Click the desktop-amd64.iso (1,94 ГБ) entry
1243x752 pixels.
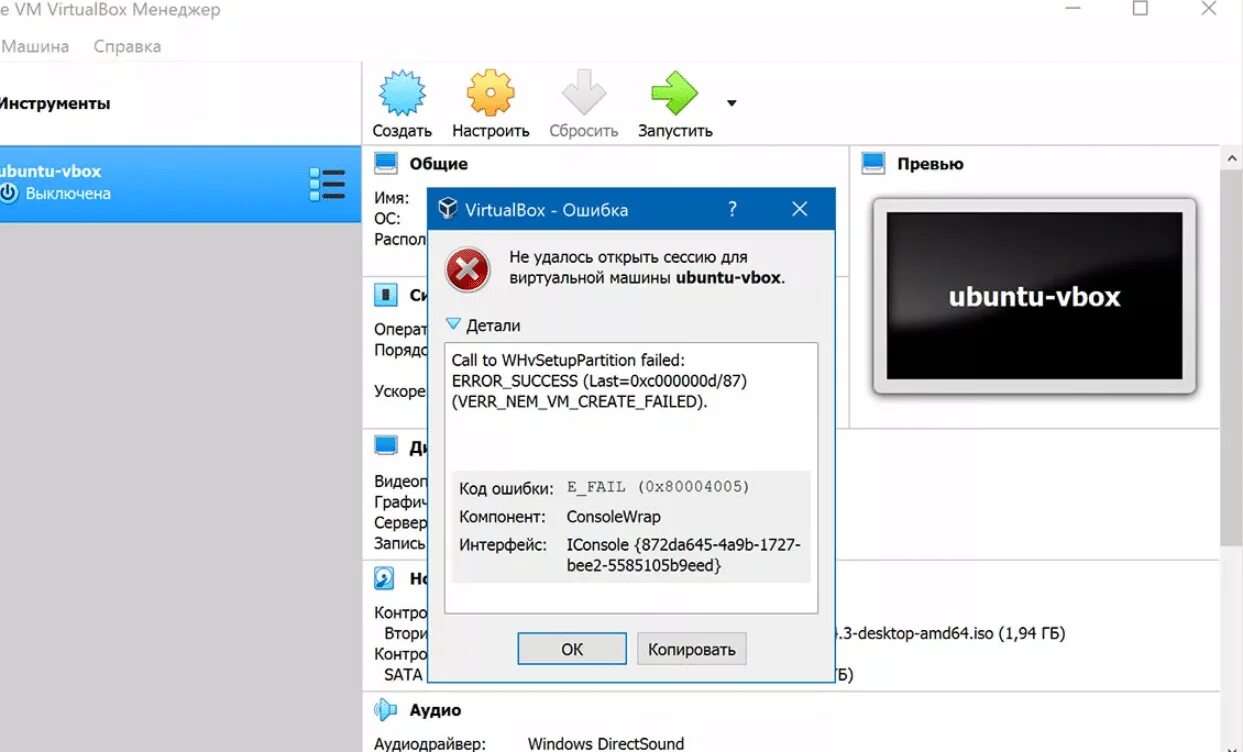950,633
